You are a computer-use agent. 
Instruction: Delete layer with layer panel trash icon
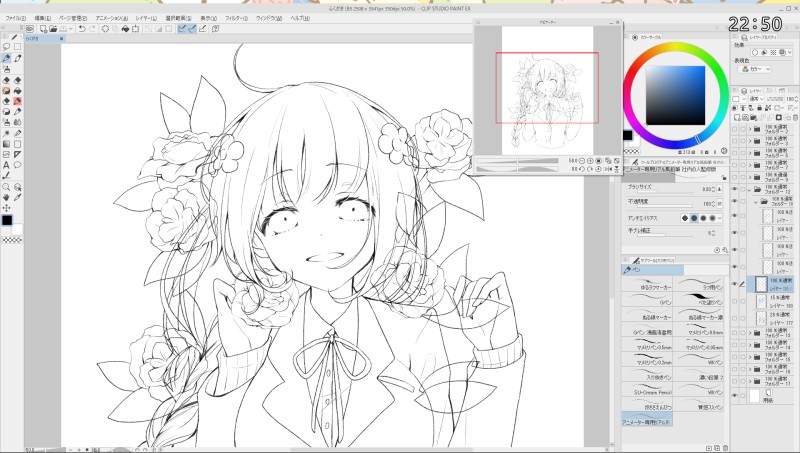(795, 117)
